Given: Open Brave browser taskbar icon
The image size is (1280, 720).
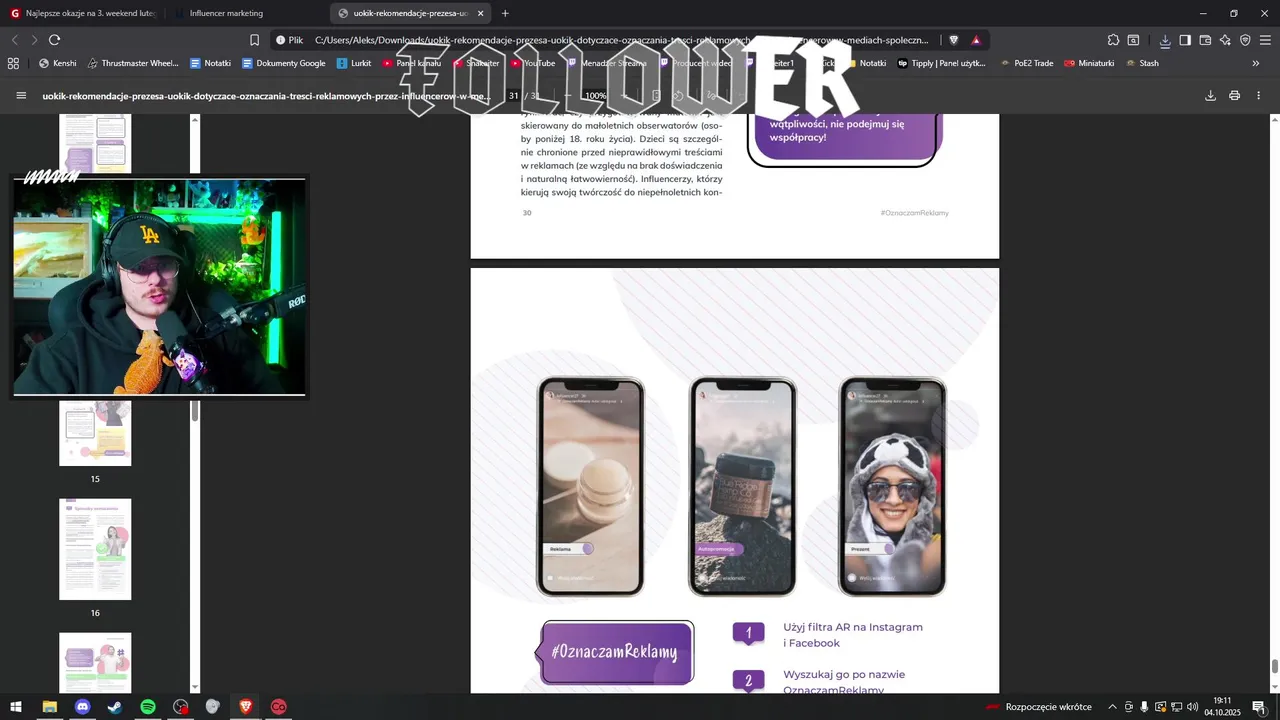Looking at the screenshot, I should pyautogui.click(x=246, y=707).
